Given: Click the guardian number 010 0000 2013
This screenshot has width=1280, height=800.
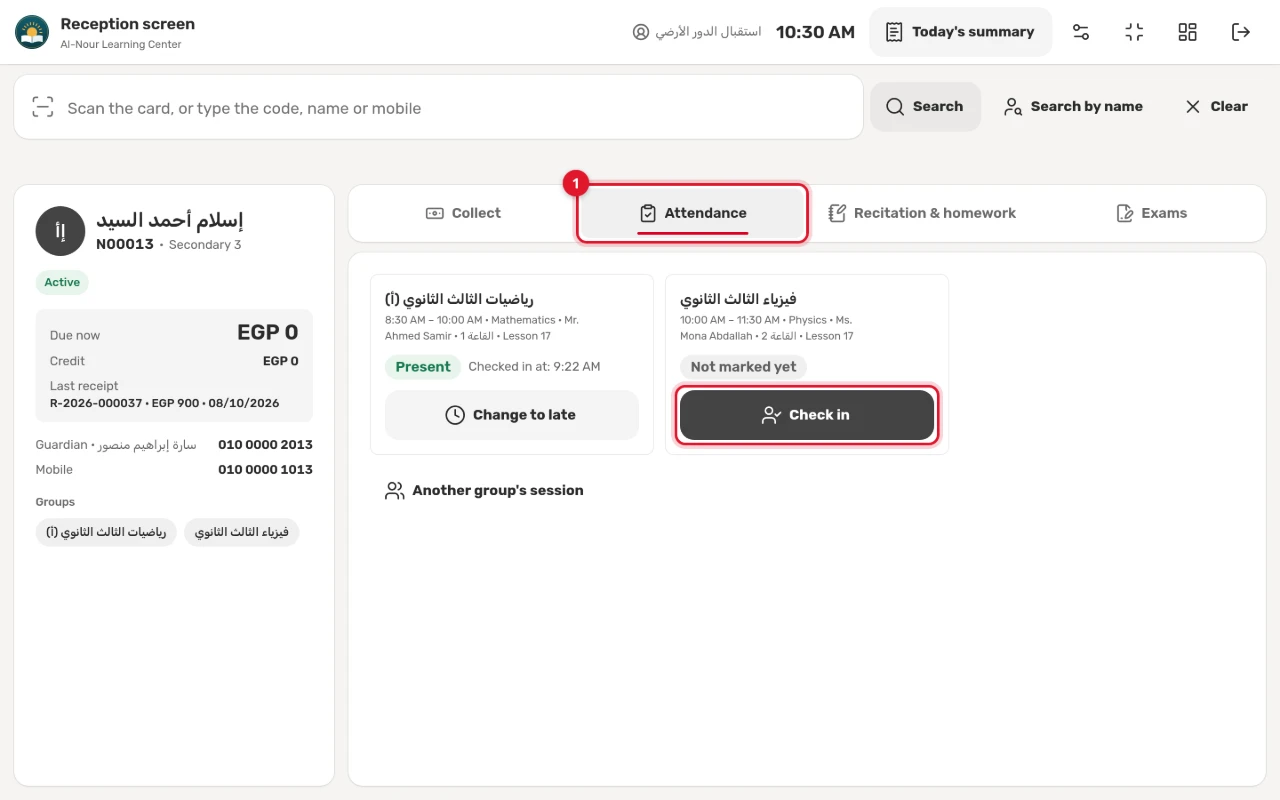Looking at the screenshot, I should (265, 444).
